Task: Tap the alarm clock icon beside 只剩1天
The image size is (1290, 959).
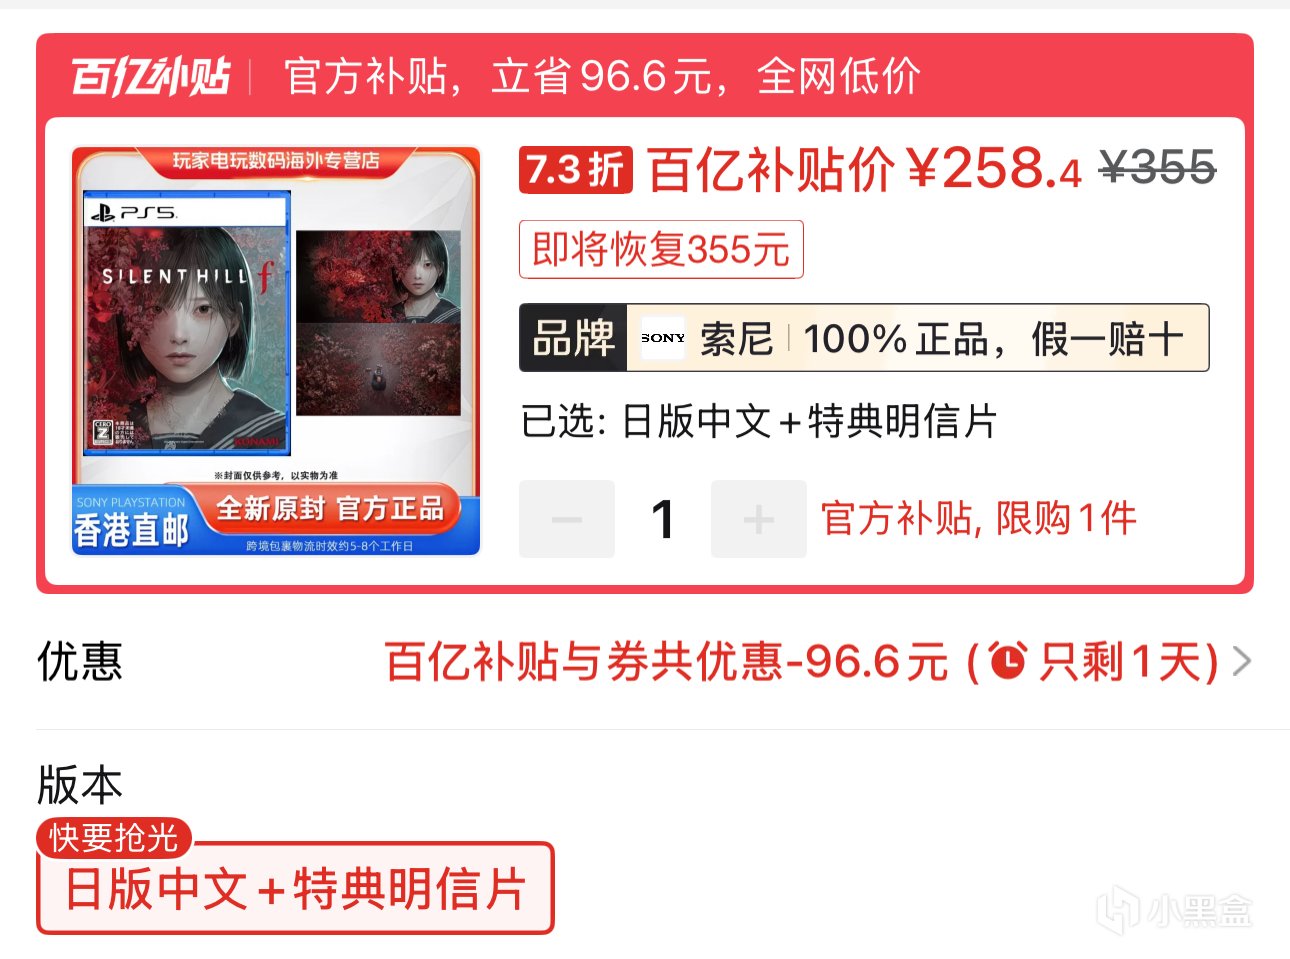Action: [x=1008, y=661]
